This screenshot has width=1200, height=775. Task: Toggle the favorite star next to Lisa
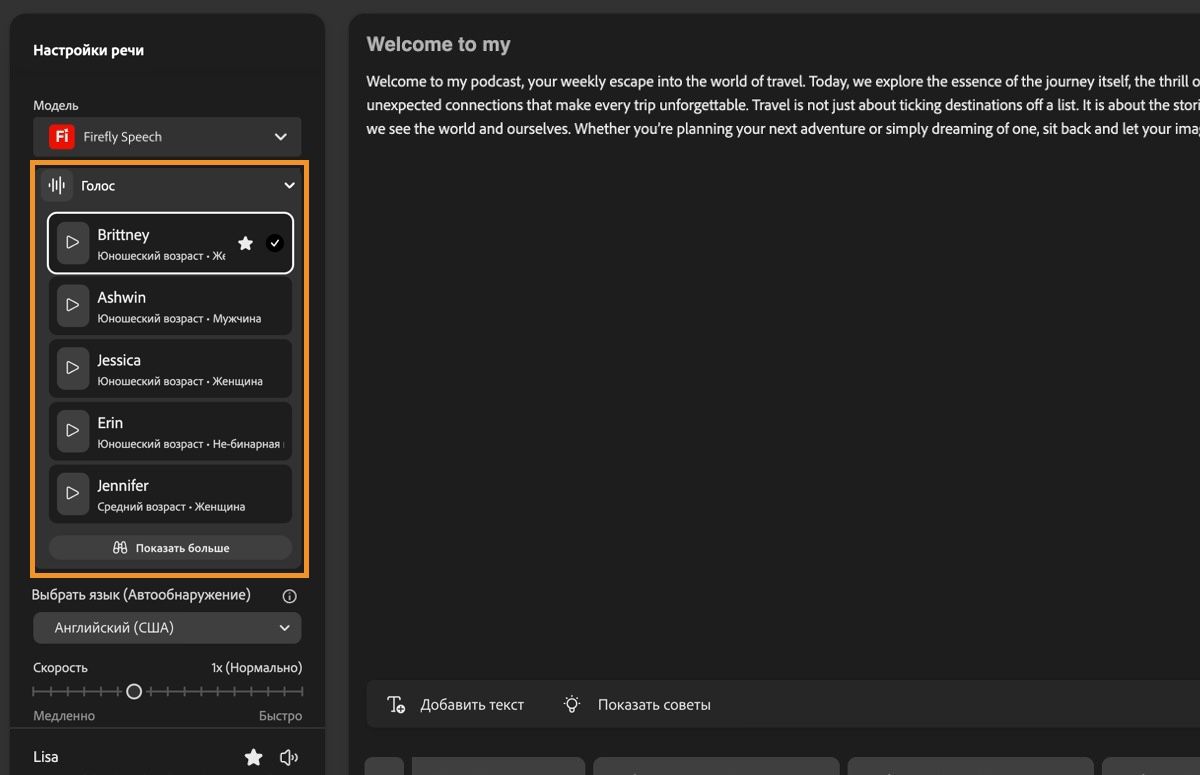(254, 757)
